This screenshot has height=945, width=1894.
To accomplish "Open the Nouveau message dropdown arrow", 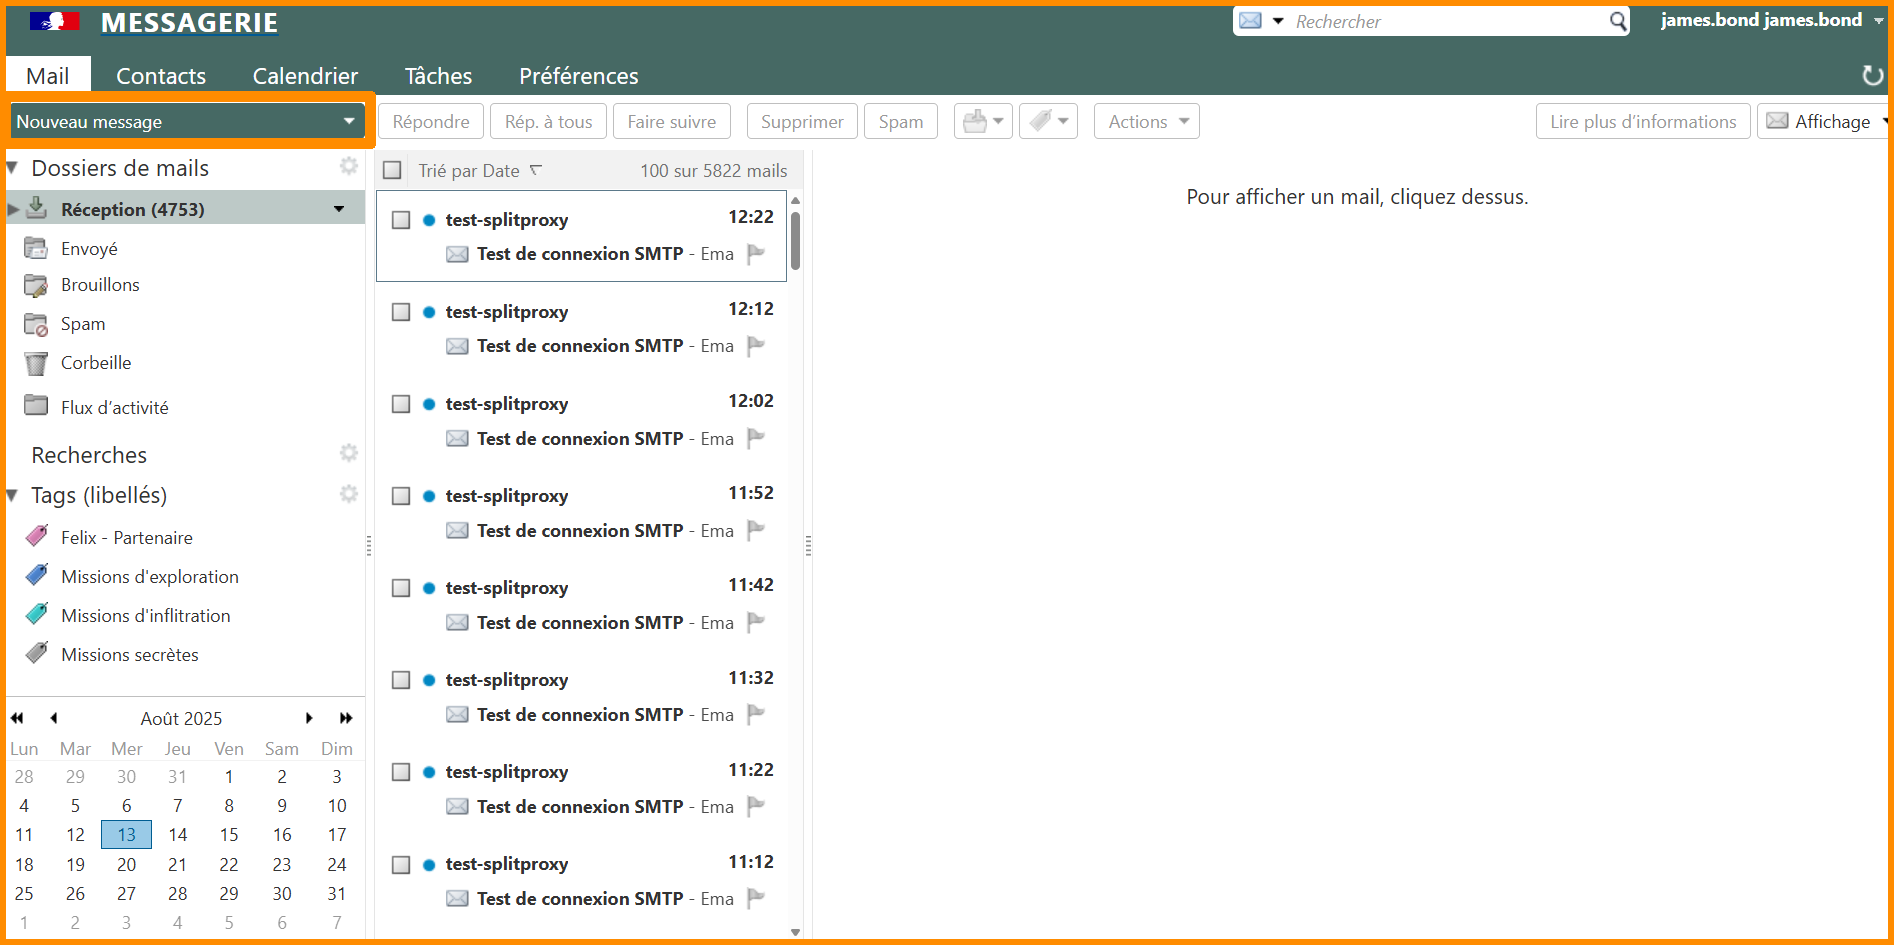I will (x=349, y=121).
